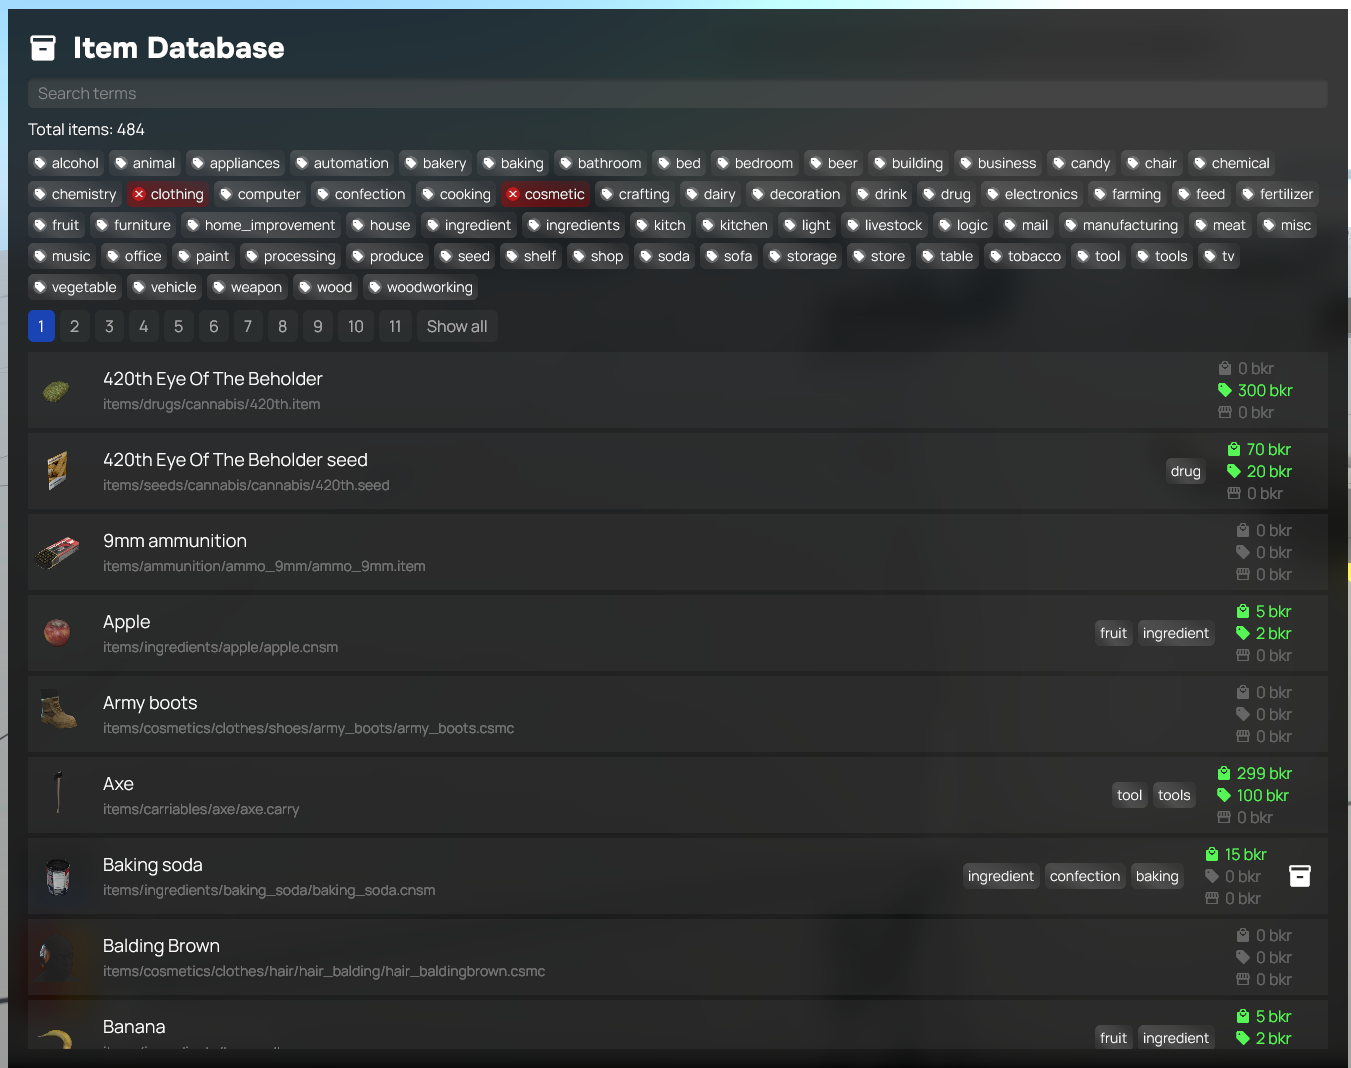The width and height of the screenshot is (1351, 1068).
Task: Filter by the farming tag
Action: 1127,194
